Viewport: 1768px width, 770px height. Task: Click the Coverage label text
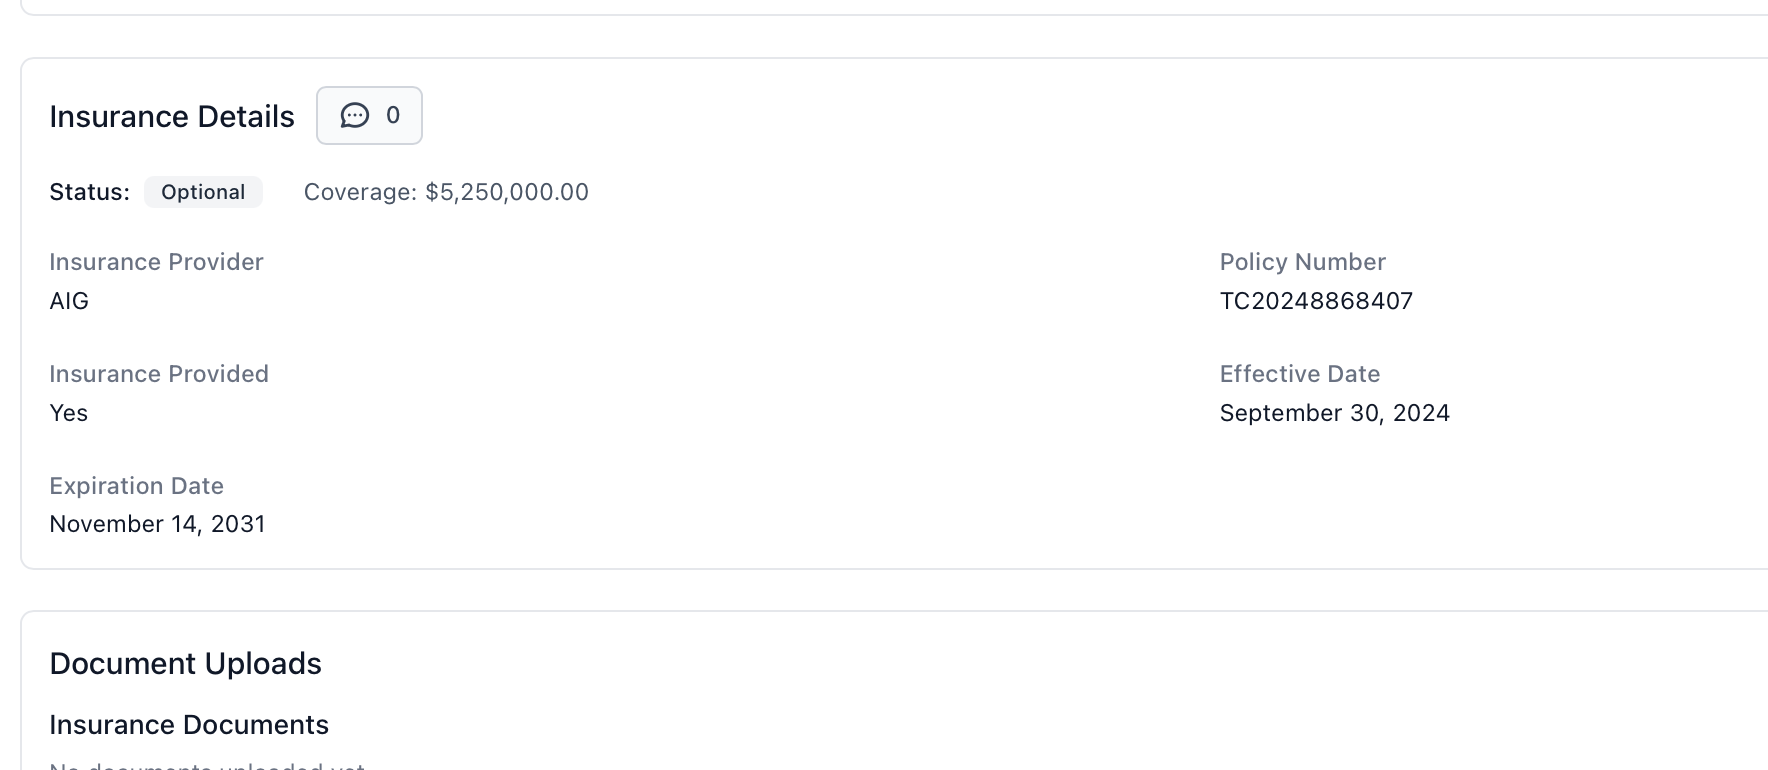click(360, 192)
